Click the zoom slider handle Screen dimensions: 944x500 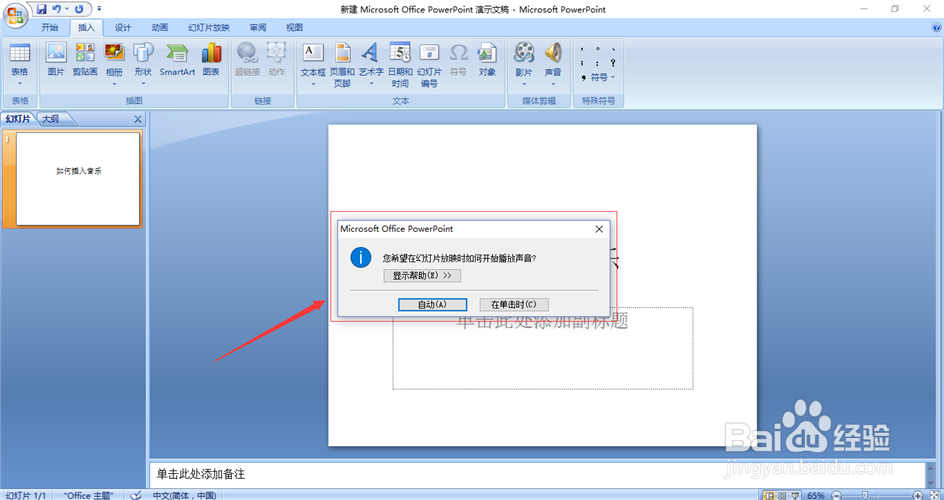point(865,495)
